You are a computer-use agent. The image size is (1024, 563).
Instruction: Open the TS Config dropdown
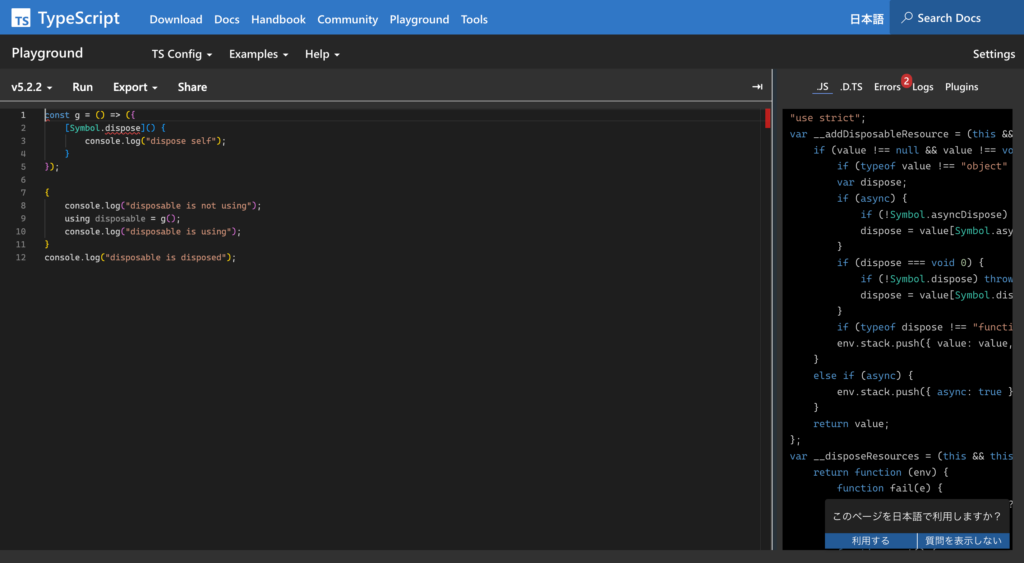tap(182, 54)
